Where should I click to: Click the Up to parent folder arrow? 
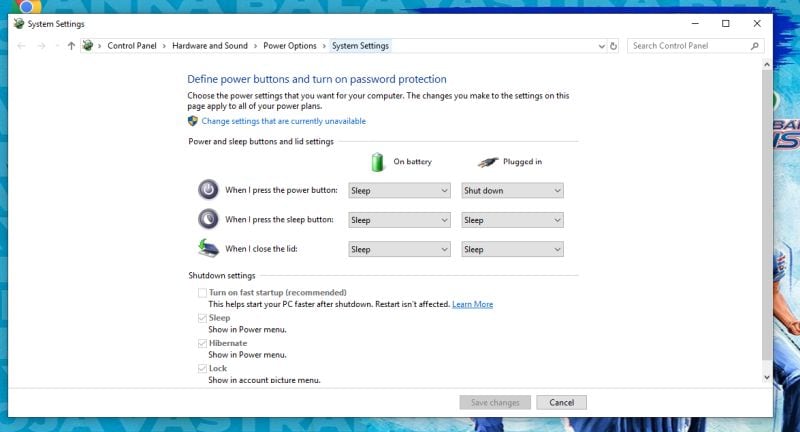pos(71,46)
